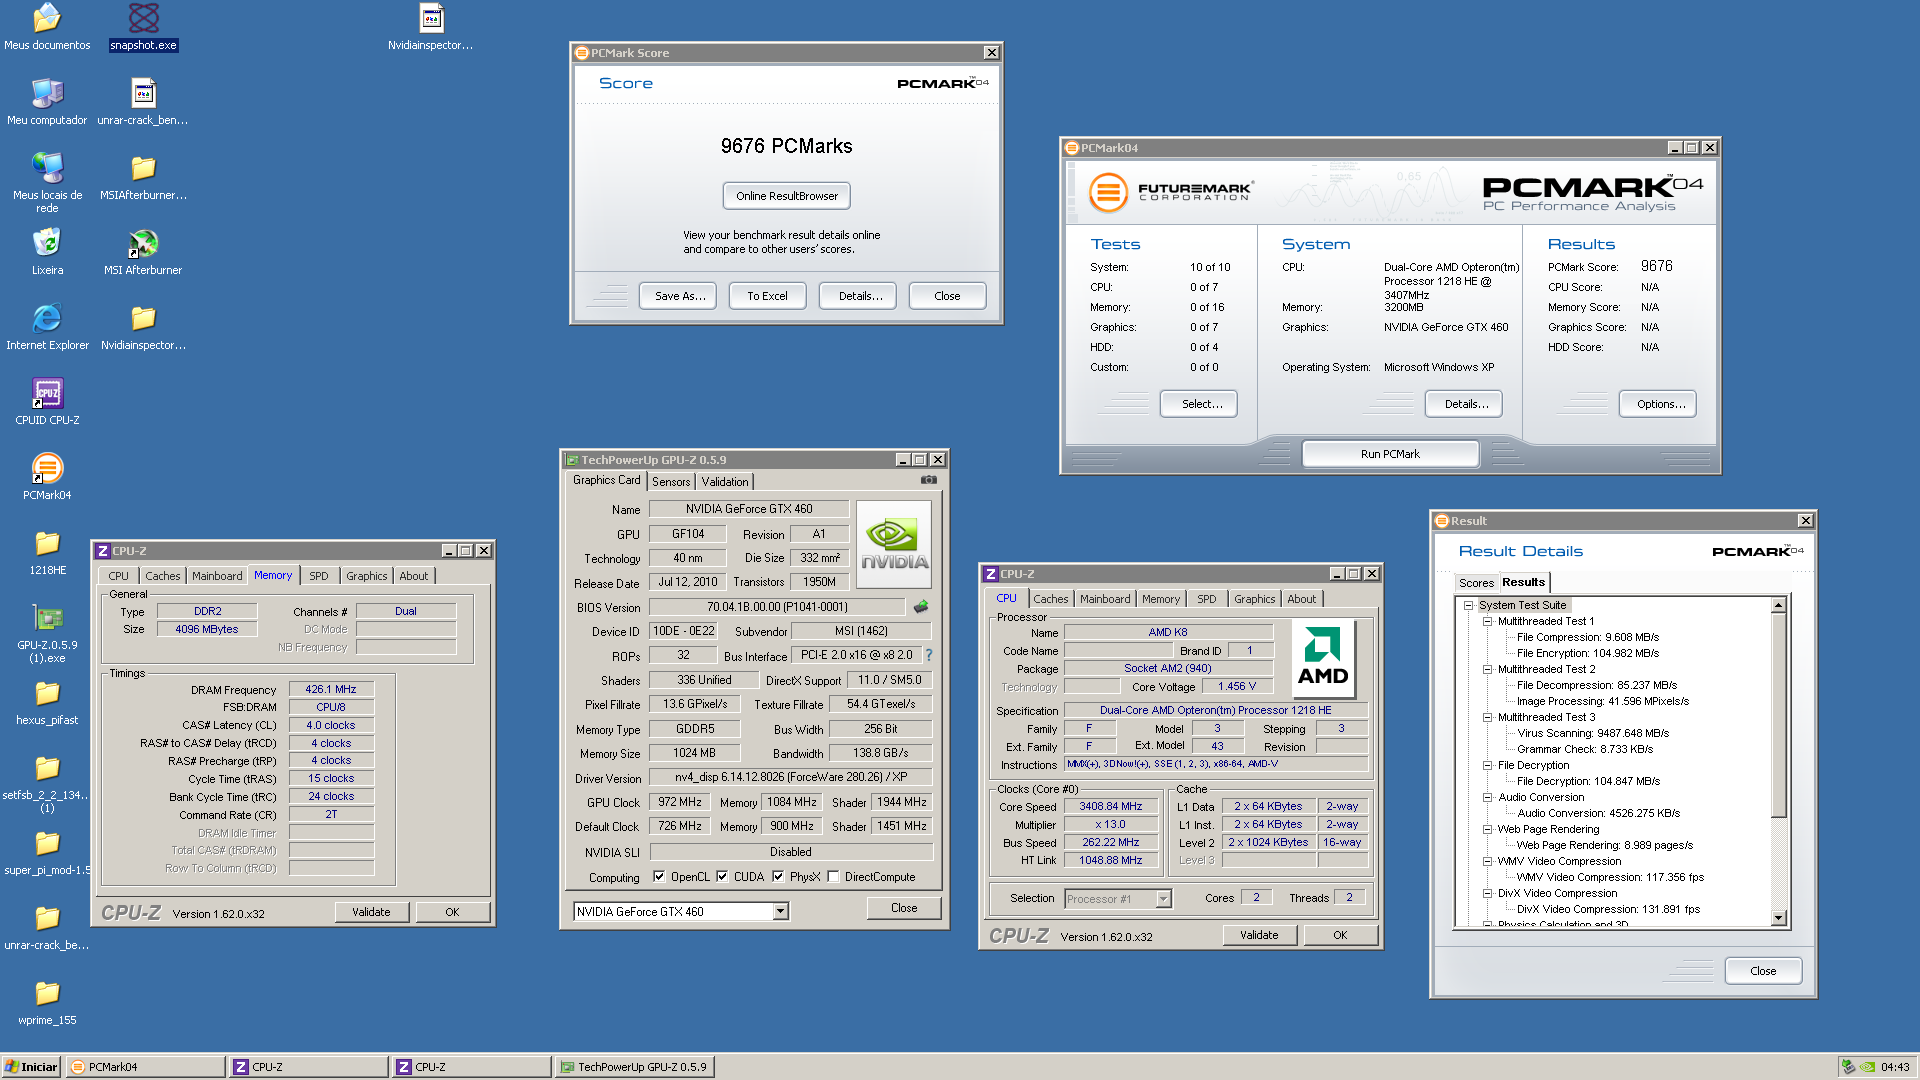Switch to the Sensors tab in GPU-Z
The width and height of the screenshot is (1920, 1080).
coord(671,481)
